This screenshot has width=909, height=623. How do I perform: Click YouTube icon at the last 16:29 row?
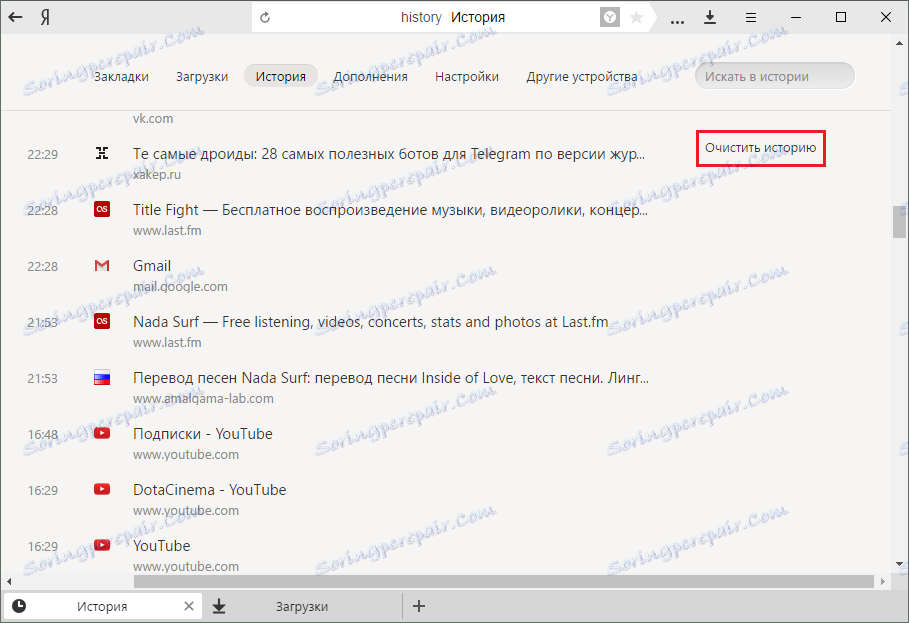[102, 545]
